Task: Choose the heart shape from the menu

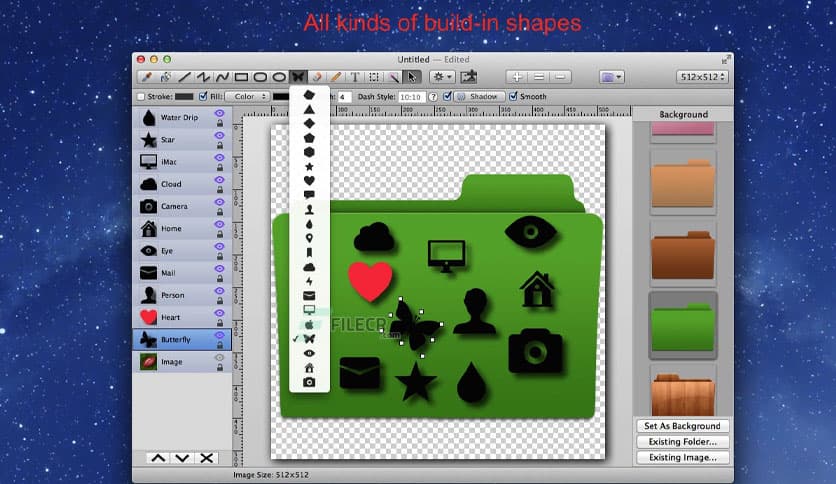Action: 309,181
